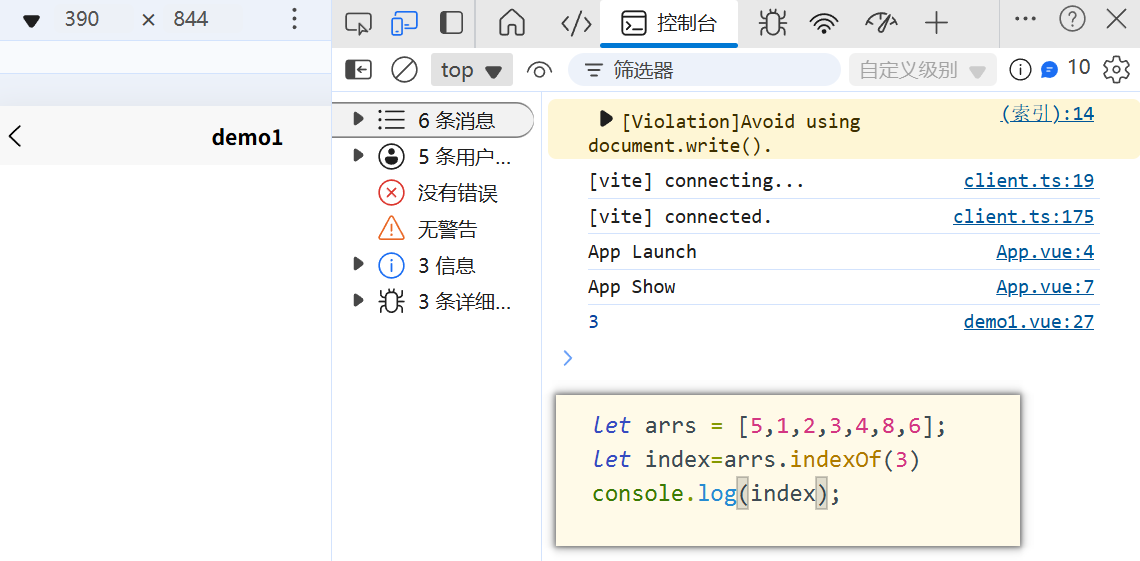The image size is (1140, 561).
Task: Go back with the demo1 page arrow
Action: [15, 136]
